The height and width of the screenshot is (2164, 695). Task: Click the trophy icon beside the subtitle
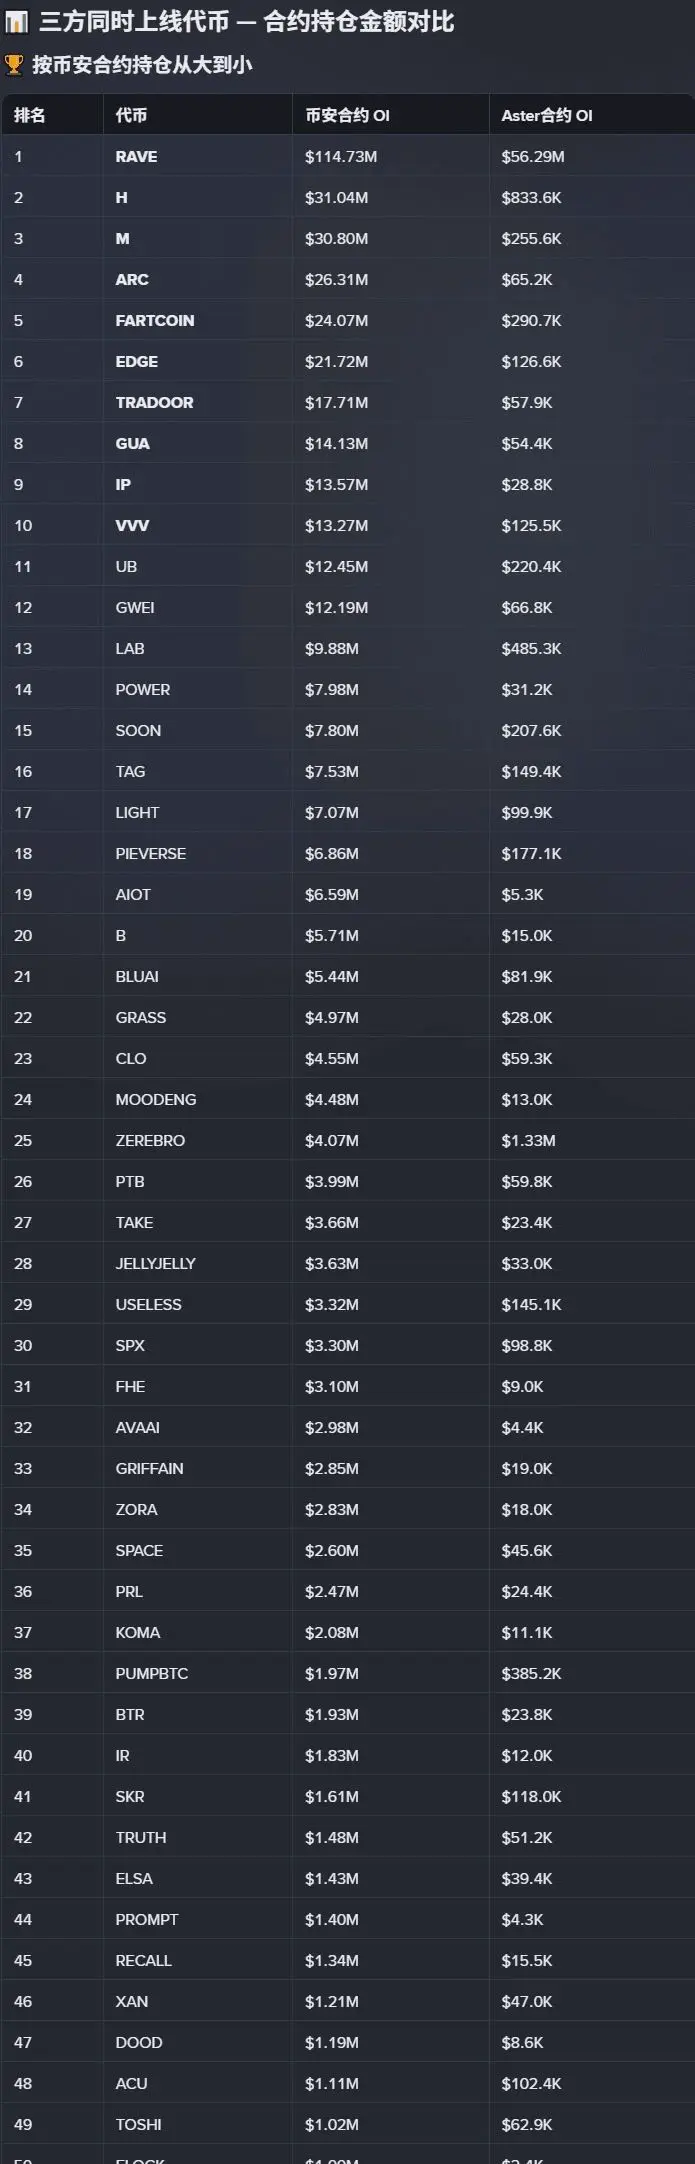[x=14, y=65]
